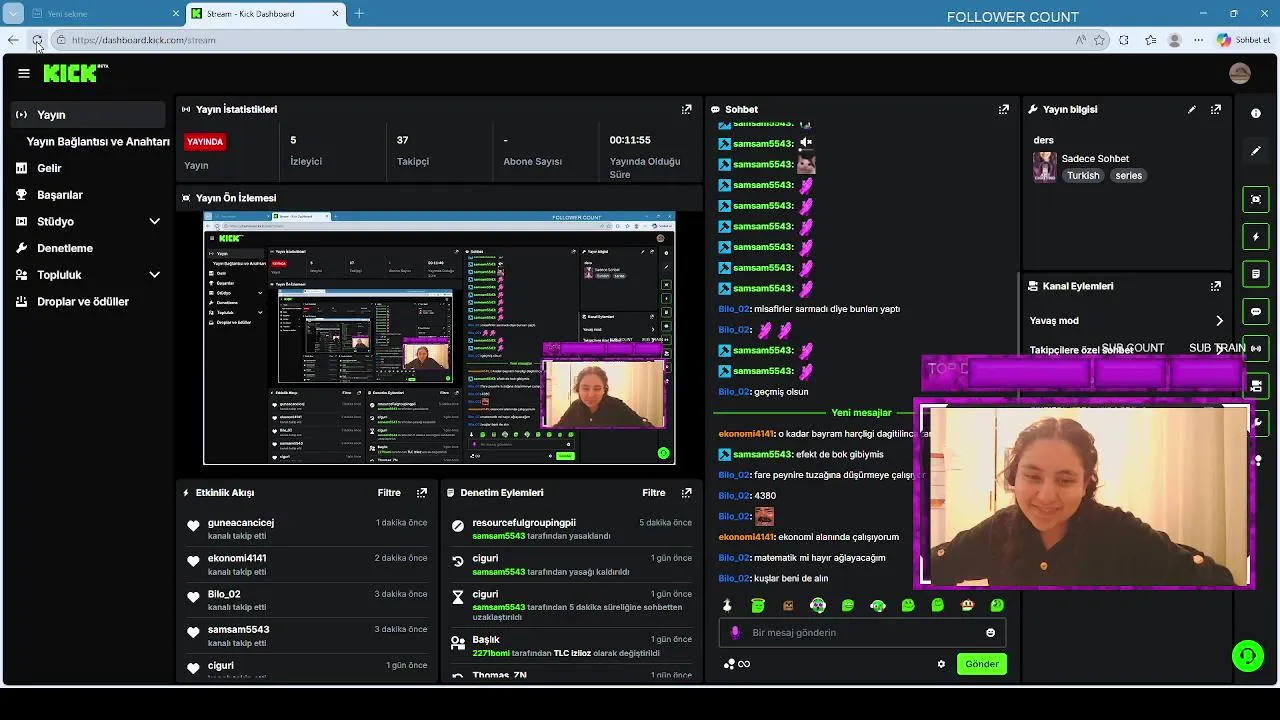Pop out the Etkinlik Akışı panel
The width and height of the screenshot is (1280, 720).
(422, 493)
